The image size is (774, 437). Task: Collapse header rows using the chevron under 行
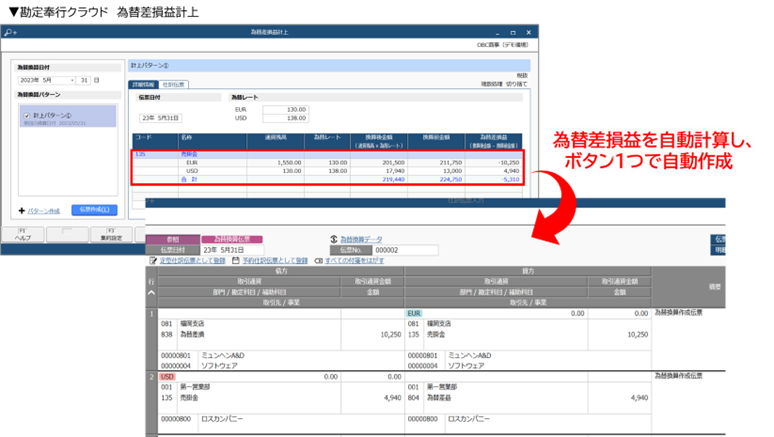[152, 292]
